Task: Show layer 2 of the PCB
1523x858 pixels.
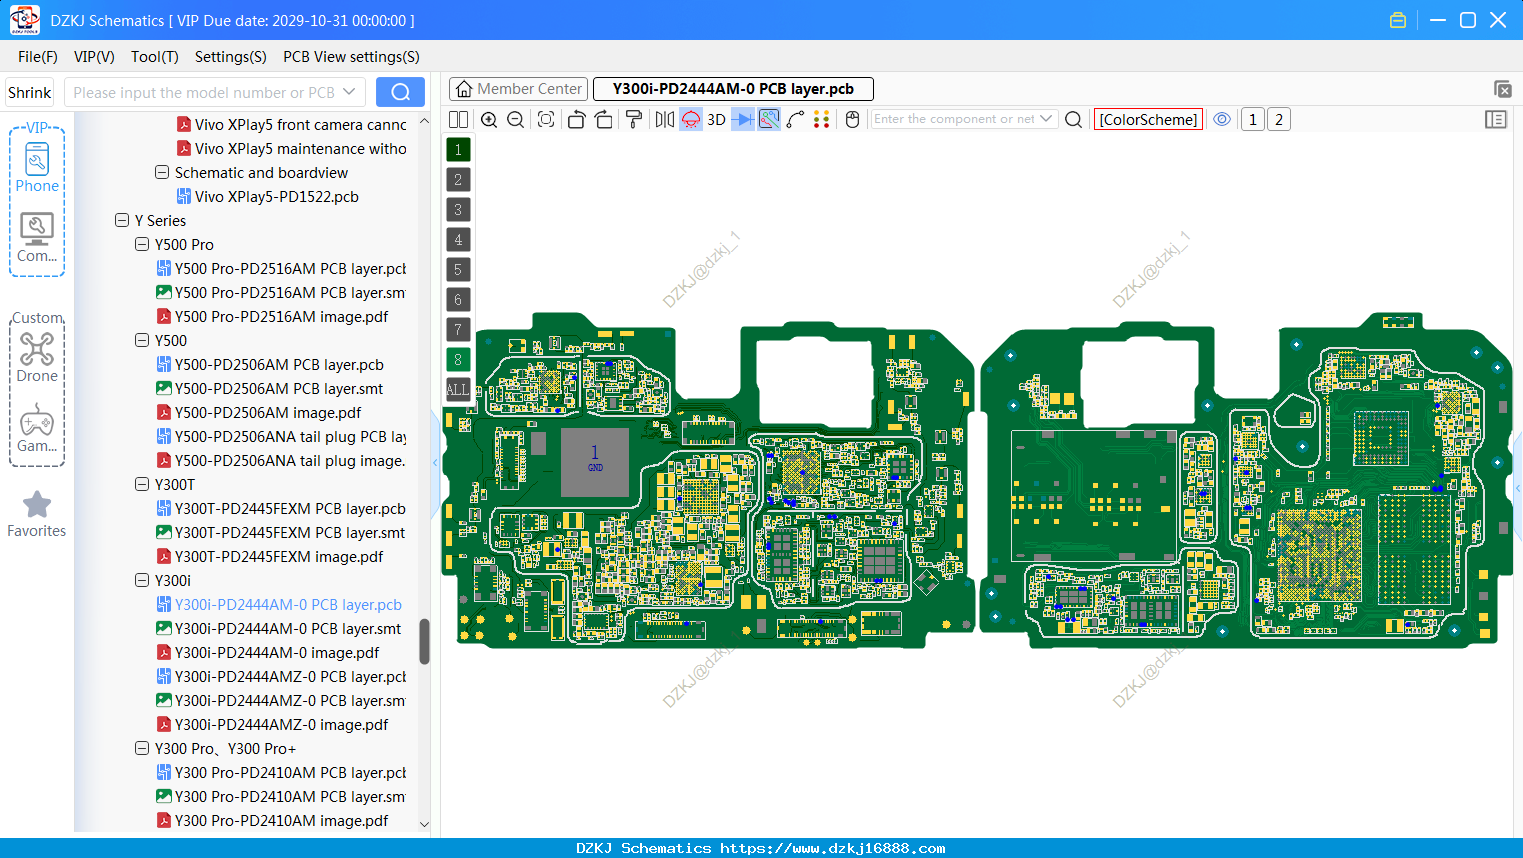Action: point(458,180)
